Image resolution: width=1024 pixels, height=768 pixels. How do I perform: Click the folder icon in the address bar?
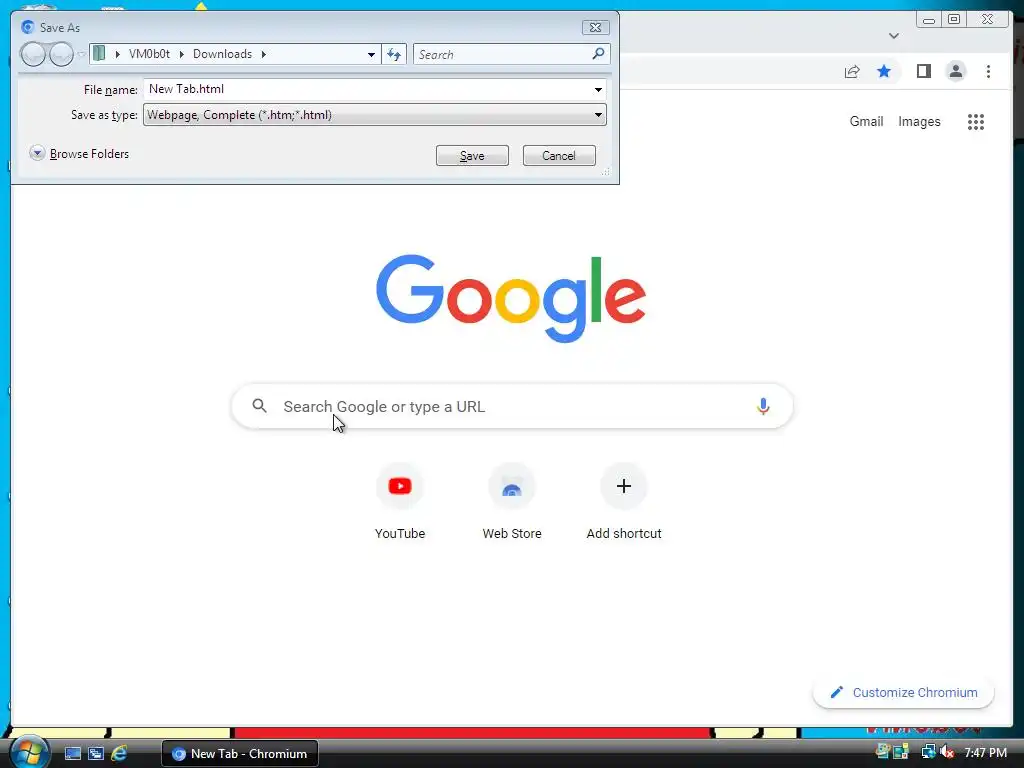[99, 54]
